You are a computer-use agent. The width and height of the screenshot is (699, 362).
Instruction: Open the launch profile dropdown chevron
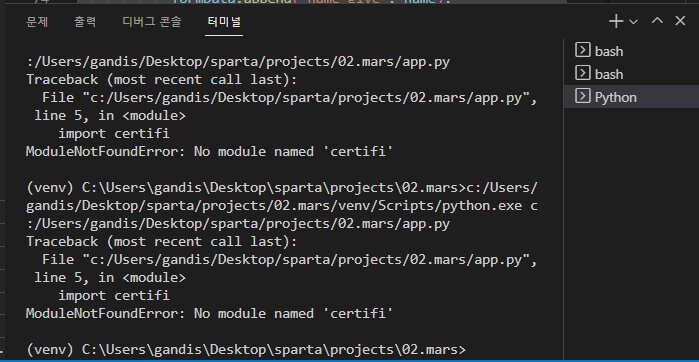coord(633,21)
